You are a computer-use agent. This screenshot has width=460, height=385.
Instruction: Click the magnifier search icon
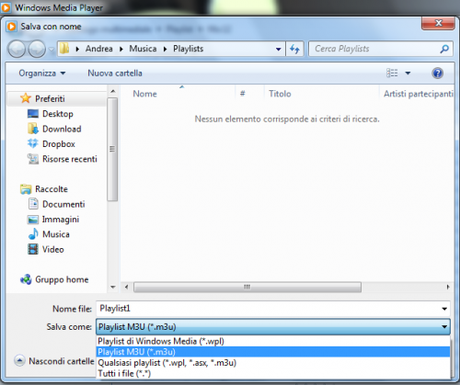pos(444,49)
